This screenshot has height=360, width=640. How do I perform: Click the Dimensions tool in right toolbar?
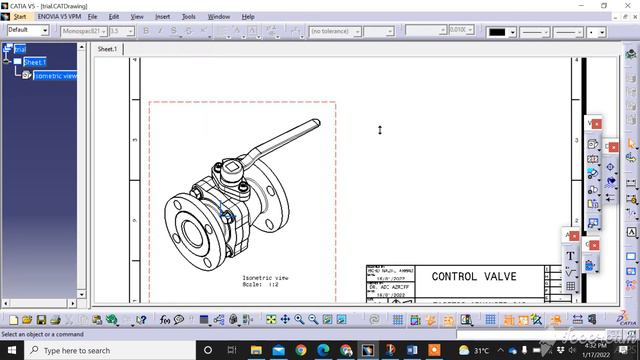tap(631, 183)
